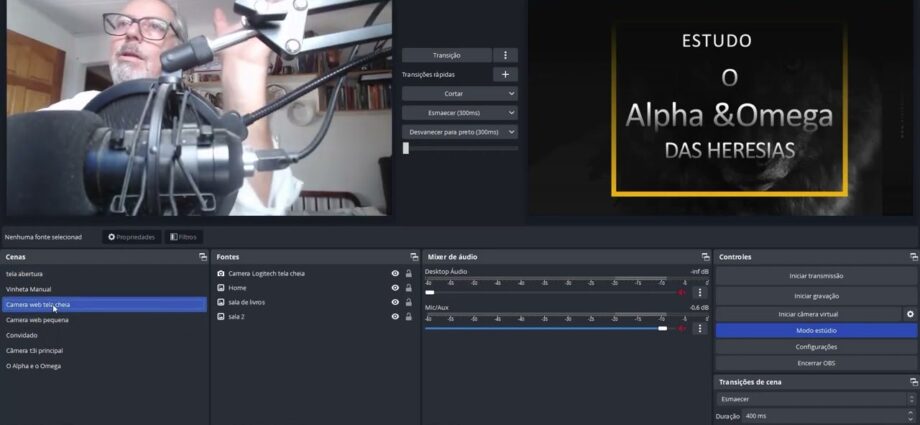The height and width of the screenshot is (425, 920).
Task: Add a quick transition with plus button
Action: click(x=505, y=74)
